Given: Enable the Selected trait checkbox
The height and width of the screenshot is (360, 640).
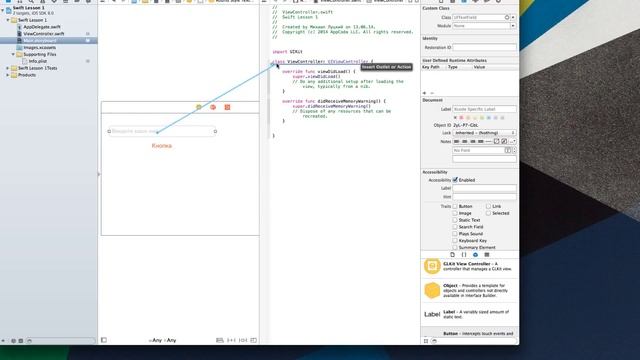Looking at the screenshot, I should pos(488,213).
